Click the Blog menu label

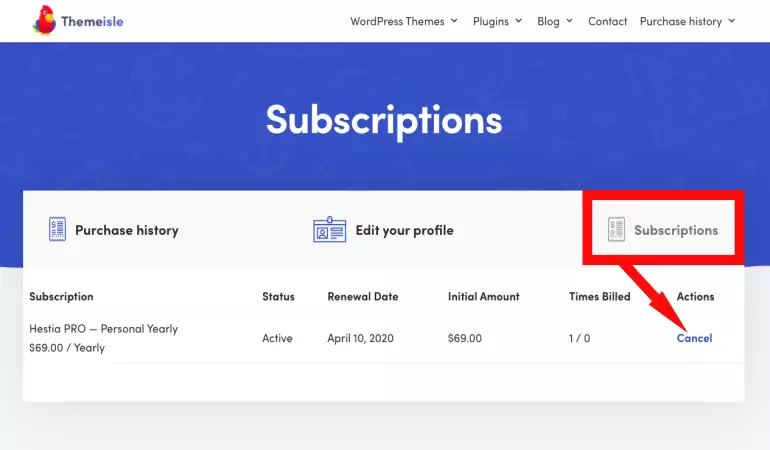click(548, 21)
